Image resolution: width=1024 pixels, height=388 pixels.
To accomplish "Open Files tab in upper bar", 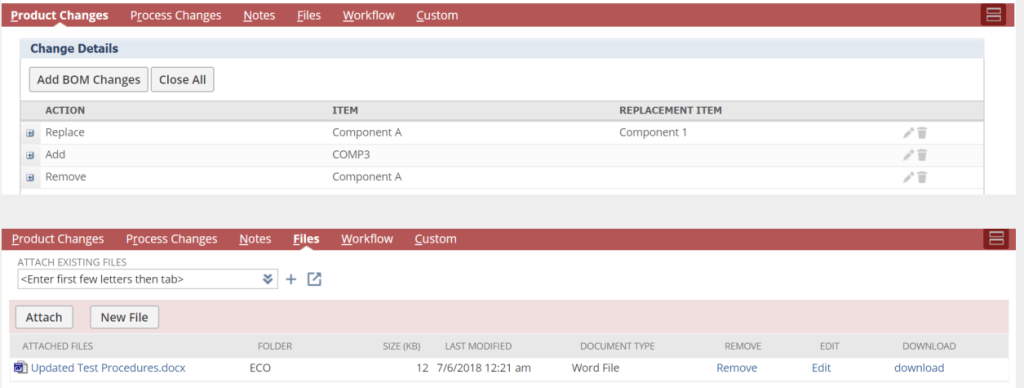I will [309, 15].
